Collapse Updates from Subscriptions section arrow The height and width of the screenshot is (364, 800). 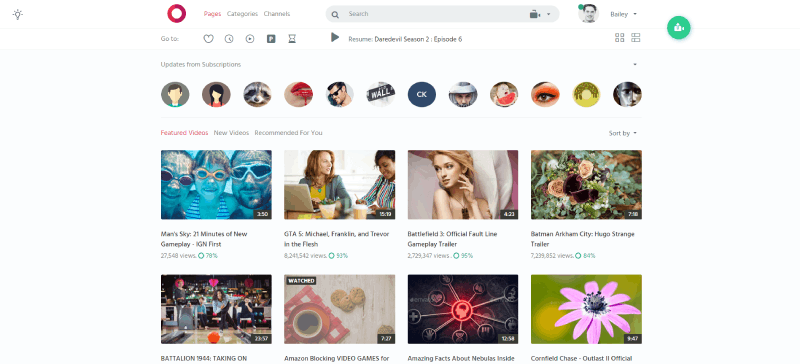pyautogui.click(x=635, y=64)
